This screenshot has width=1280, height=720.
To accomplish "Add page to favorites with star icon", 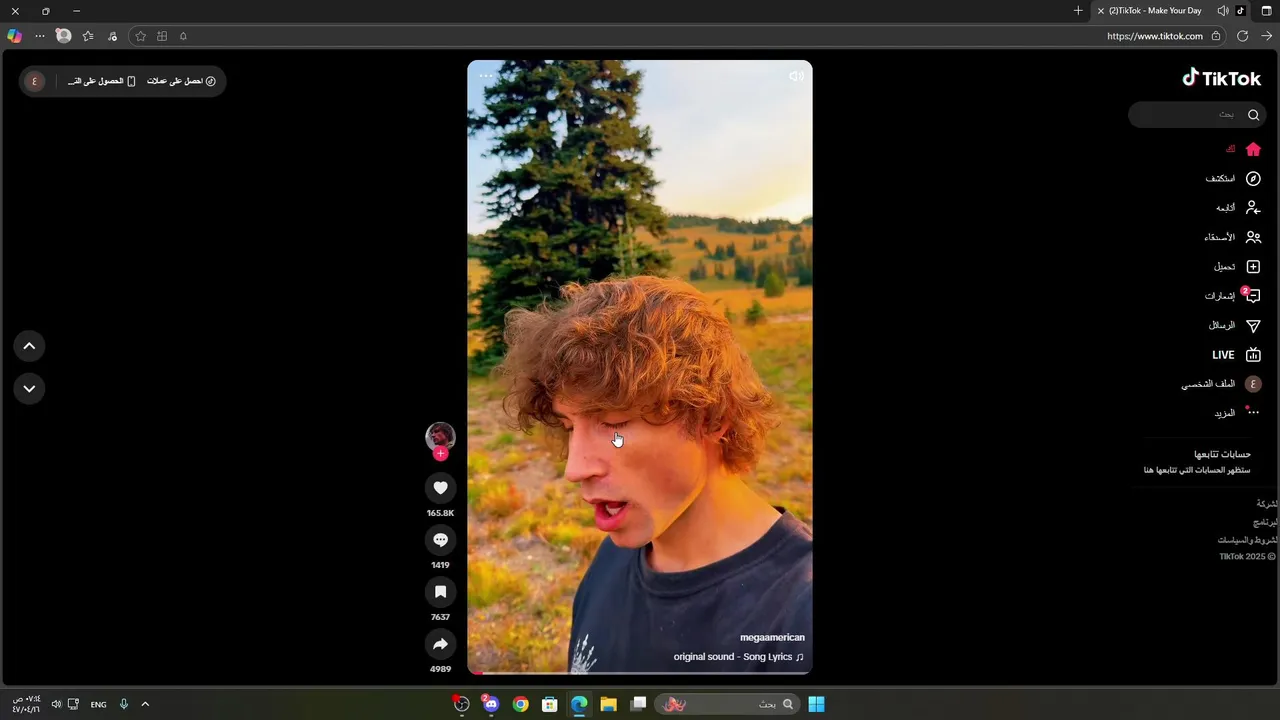I will coord(140,36).
